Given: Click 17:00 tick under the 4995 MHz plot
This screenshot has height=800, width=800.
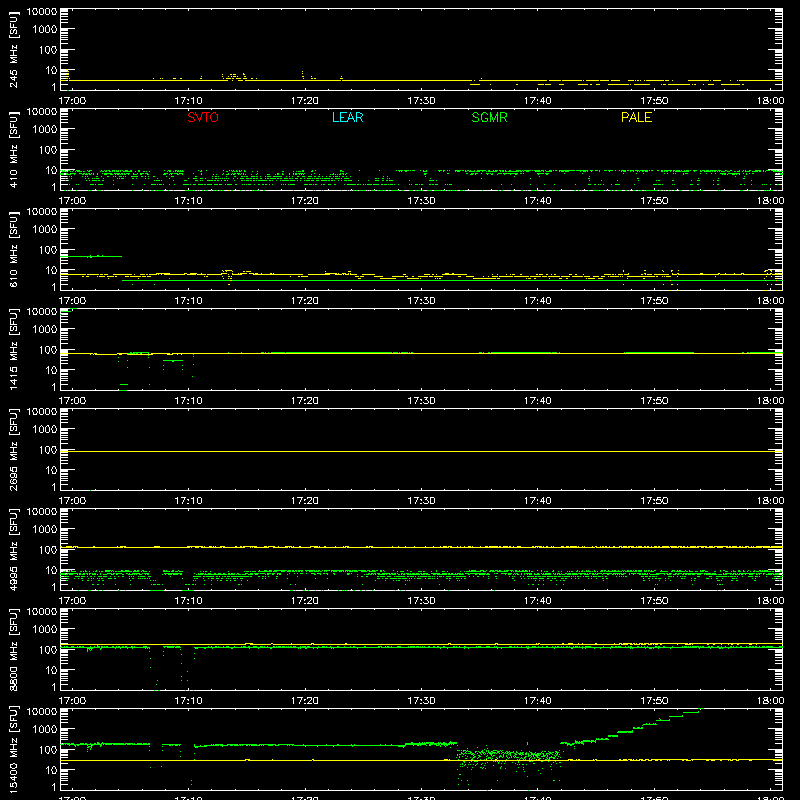Looking at the screenshot, I should (72, 601).
